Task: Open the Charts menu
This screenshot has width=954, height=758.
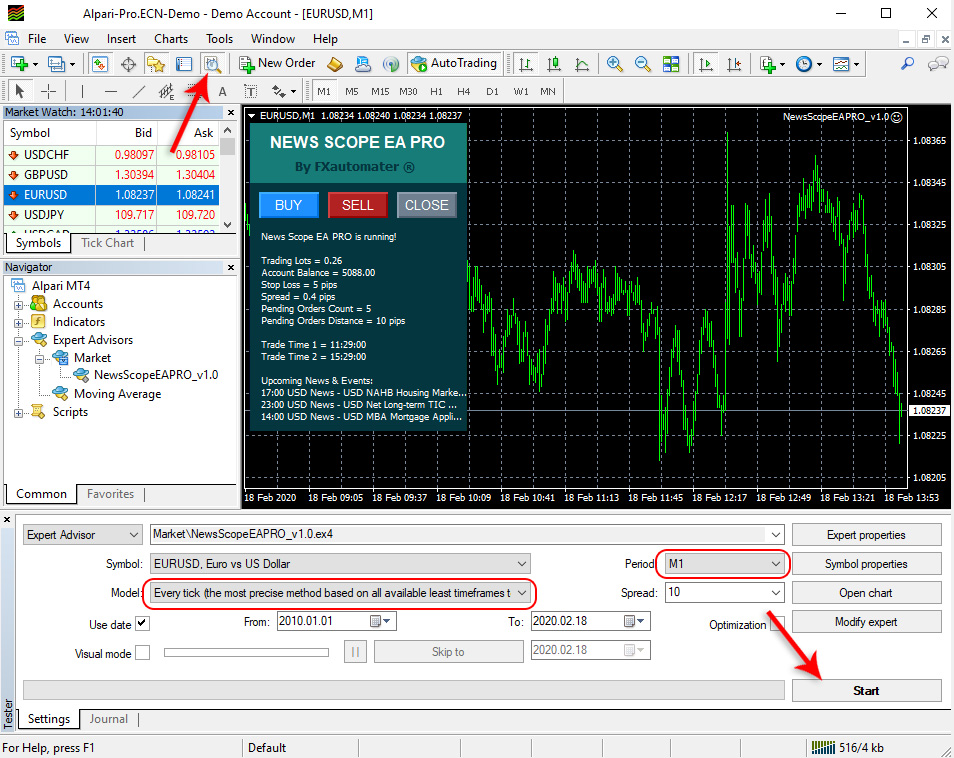Action: coord(171,39)
